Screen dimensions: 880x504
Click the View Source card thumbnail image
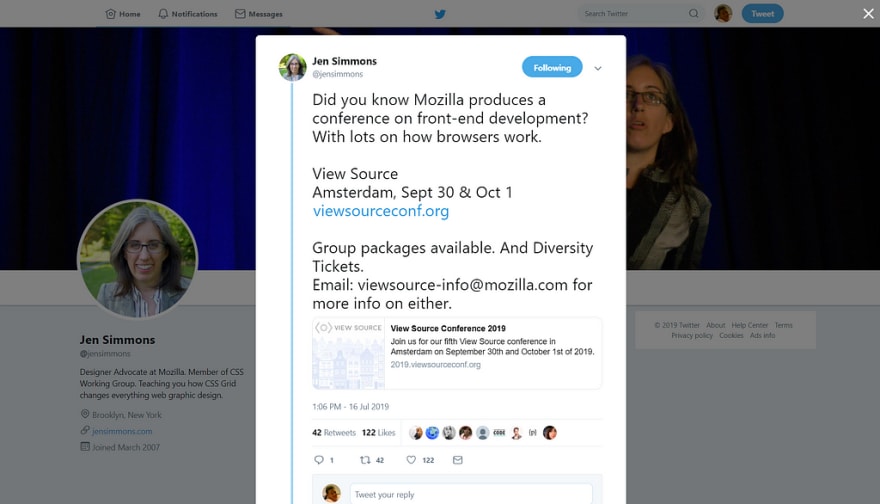pos(349,354)
